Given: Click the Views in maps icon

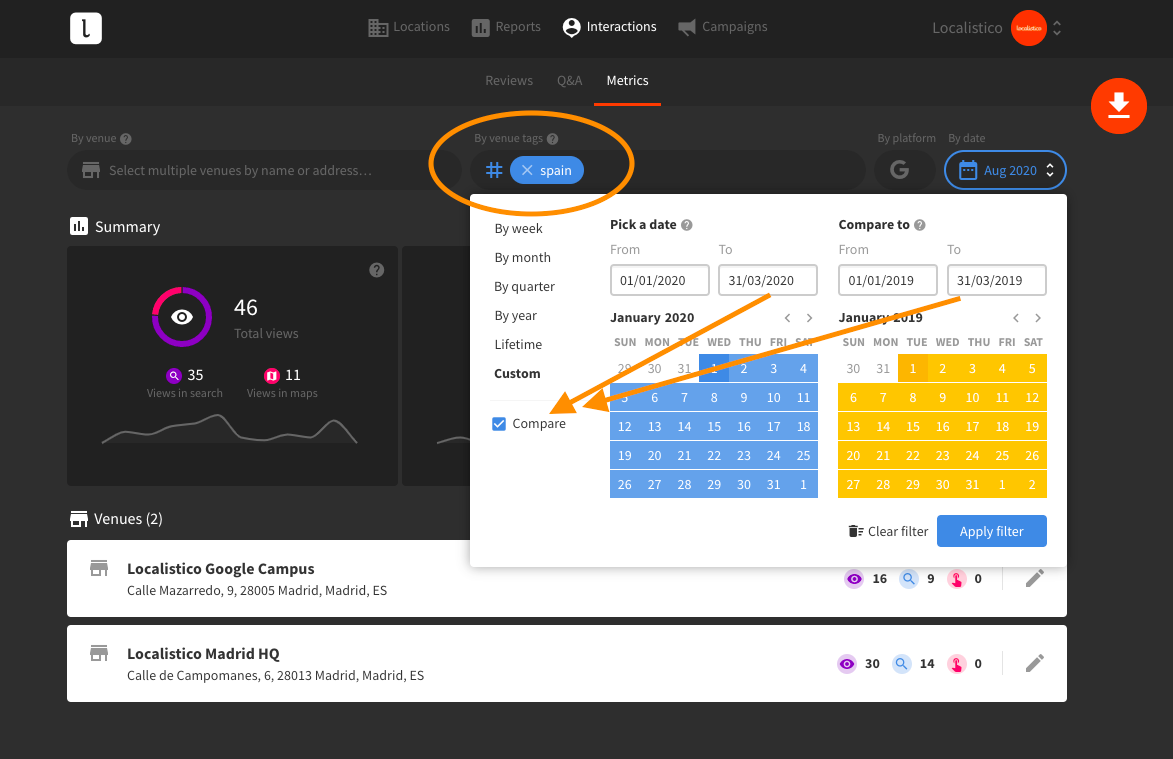Looking at the screenshot, I should [272, 375].
